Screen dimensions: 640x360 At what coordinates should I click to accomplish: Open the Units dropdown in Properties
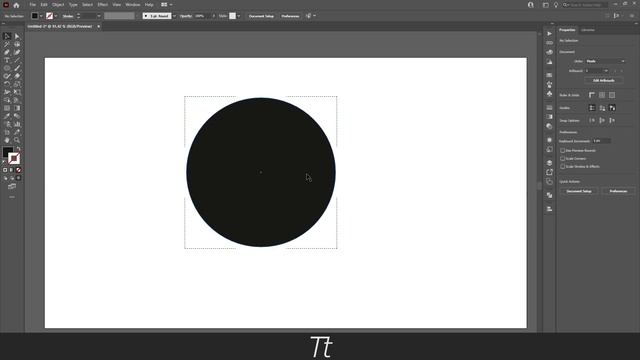pyautogui.click(x=605, y=61)
